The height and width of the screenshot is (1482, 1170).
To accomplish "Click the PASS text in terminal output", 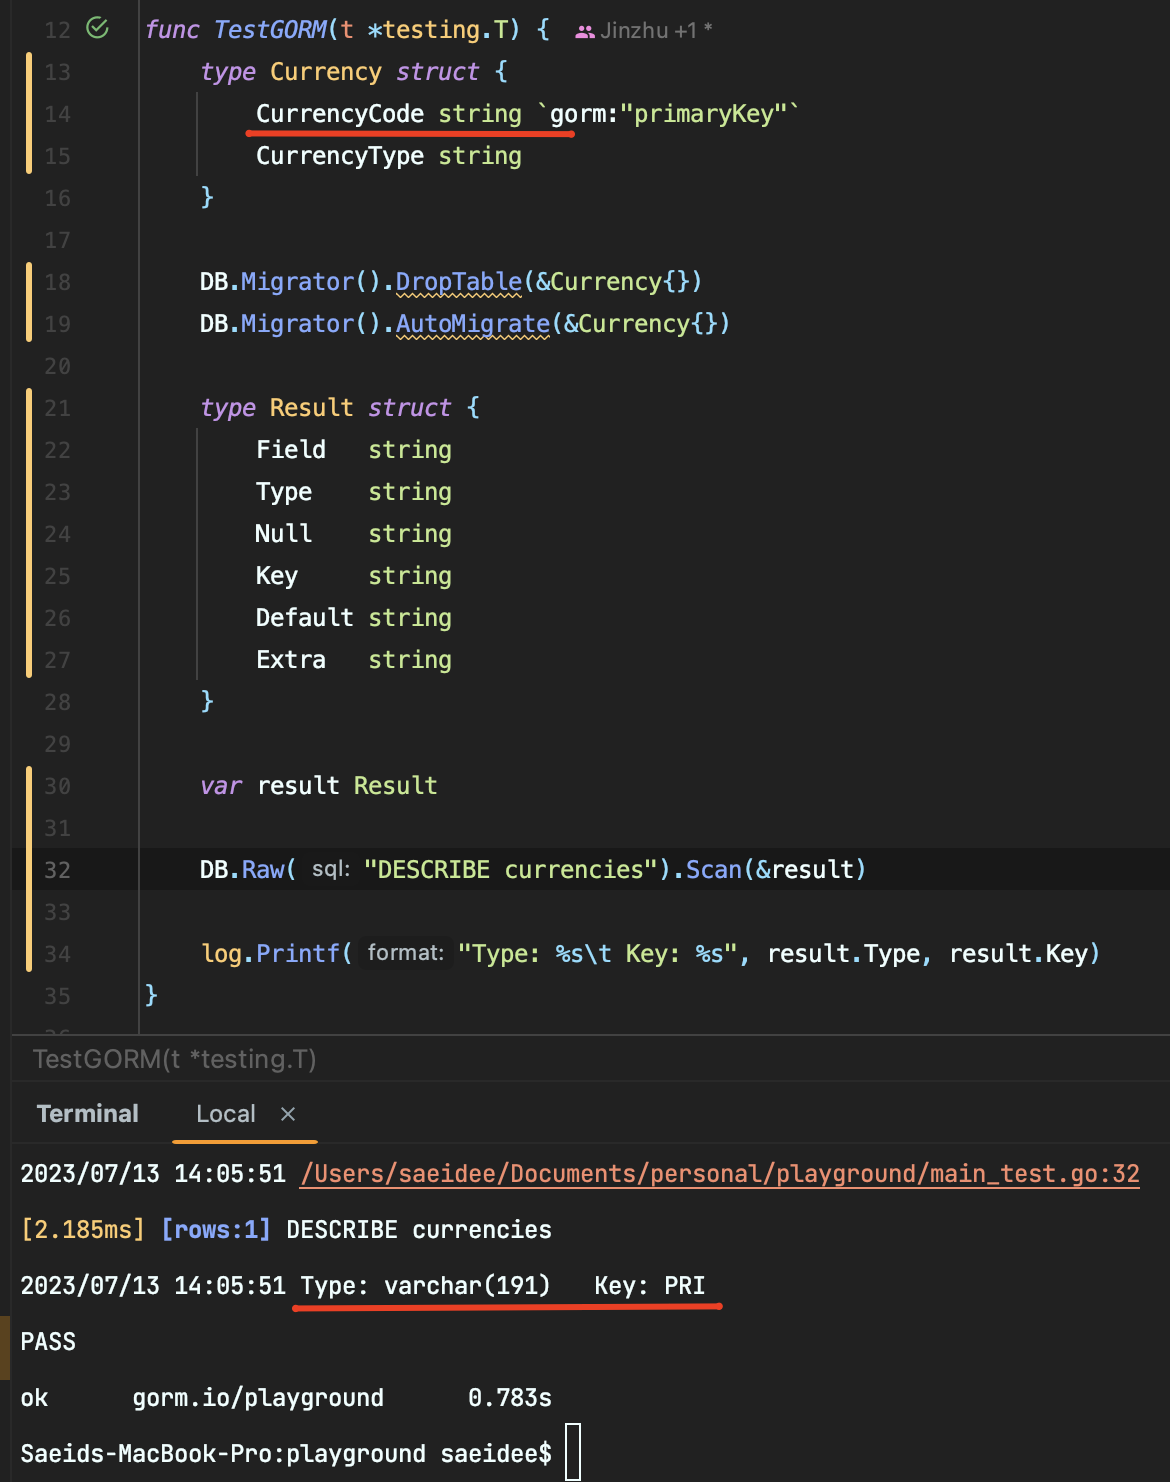I will point(46,1341).
